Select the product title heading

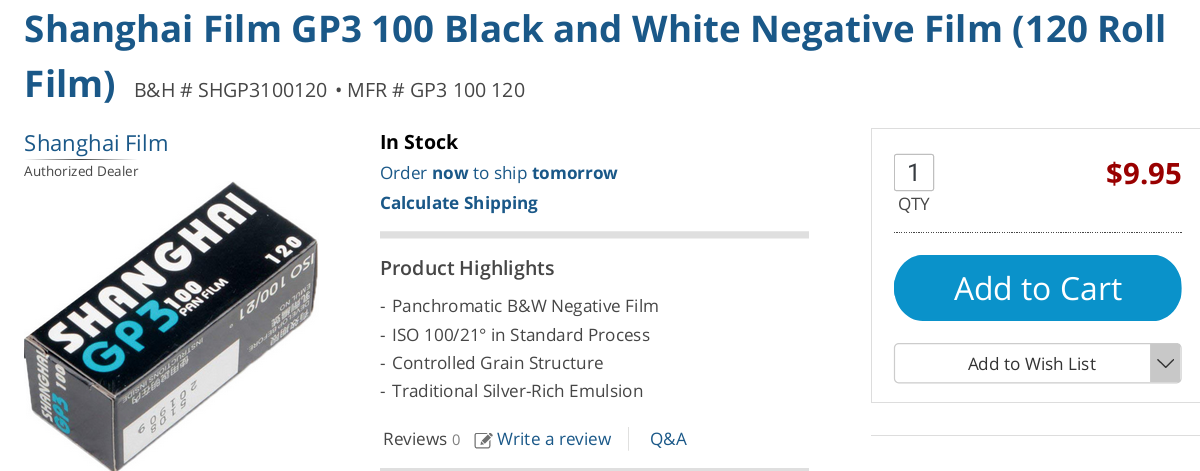coord(594,30)
